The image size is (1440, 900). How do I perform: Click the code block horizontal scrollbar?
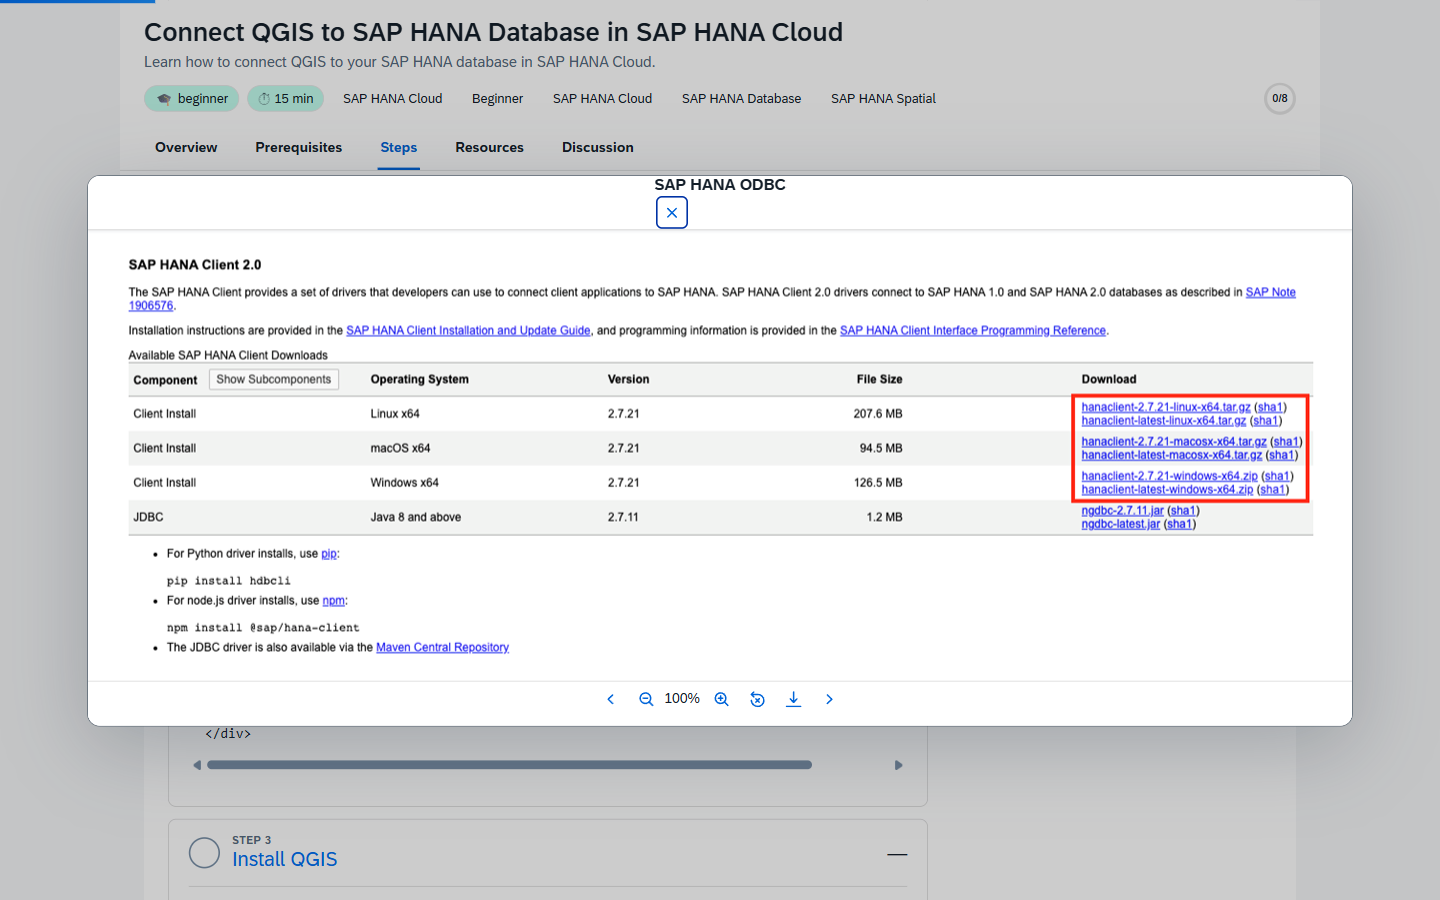click(509, 765)
